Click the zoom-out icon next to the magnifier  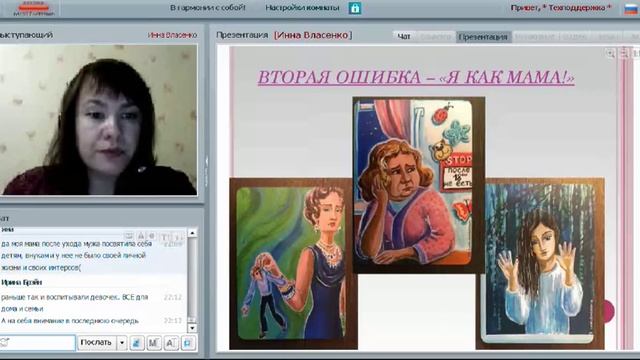[x=624, y=53]
